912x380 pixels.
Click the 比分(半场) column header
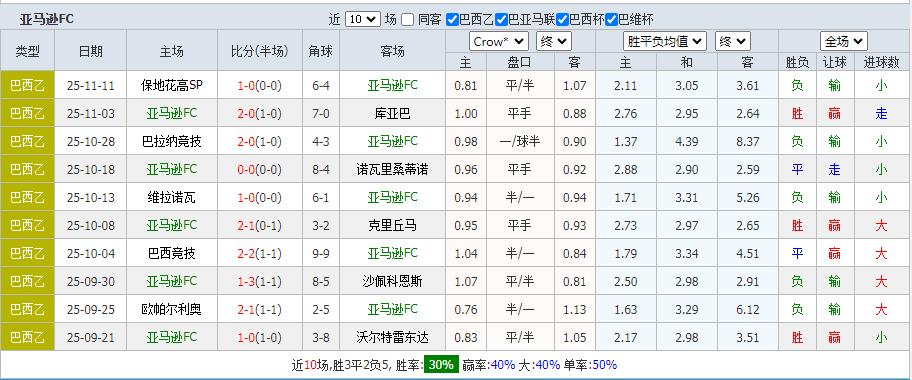coord(260,51)
